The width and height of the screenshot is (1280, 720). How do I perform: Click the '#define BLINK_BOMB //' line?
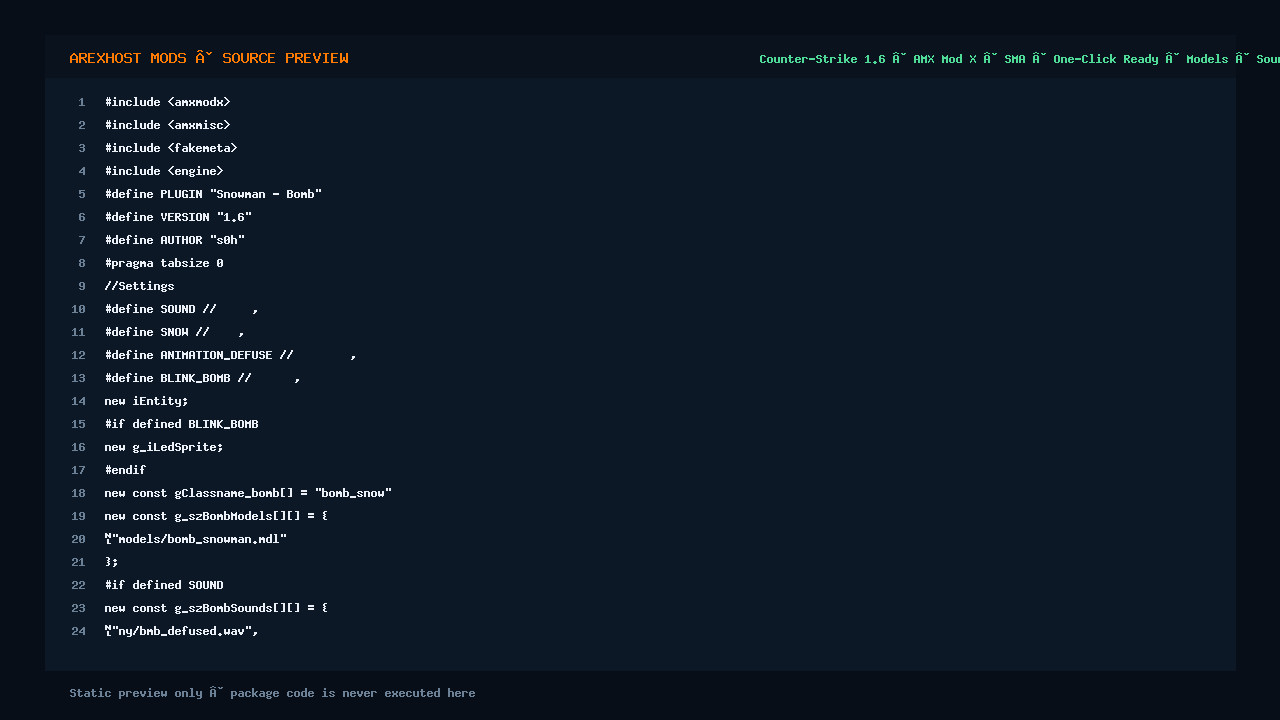pos(202,378)
